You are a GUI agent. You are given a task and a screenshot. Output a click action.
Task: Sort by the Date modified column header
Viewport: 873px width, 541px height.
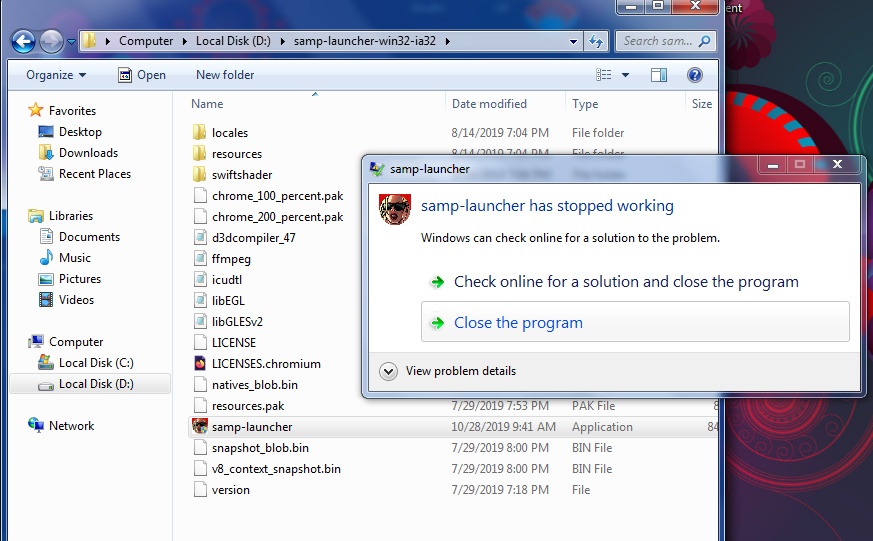pyautogui.click(x=489, y=104)
